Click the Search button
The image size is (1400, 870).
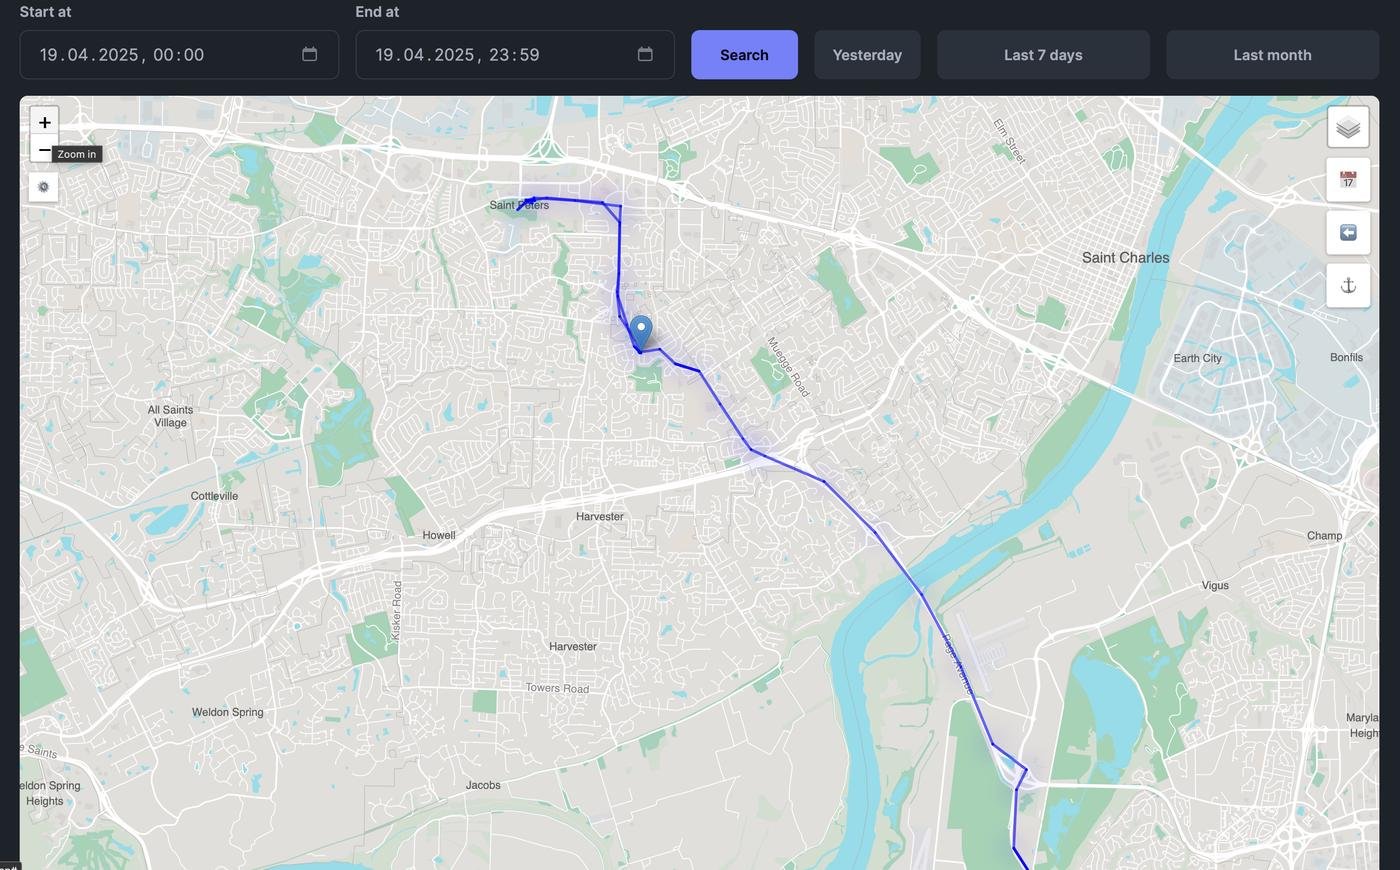(x=744, y=55)
